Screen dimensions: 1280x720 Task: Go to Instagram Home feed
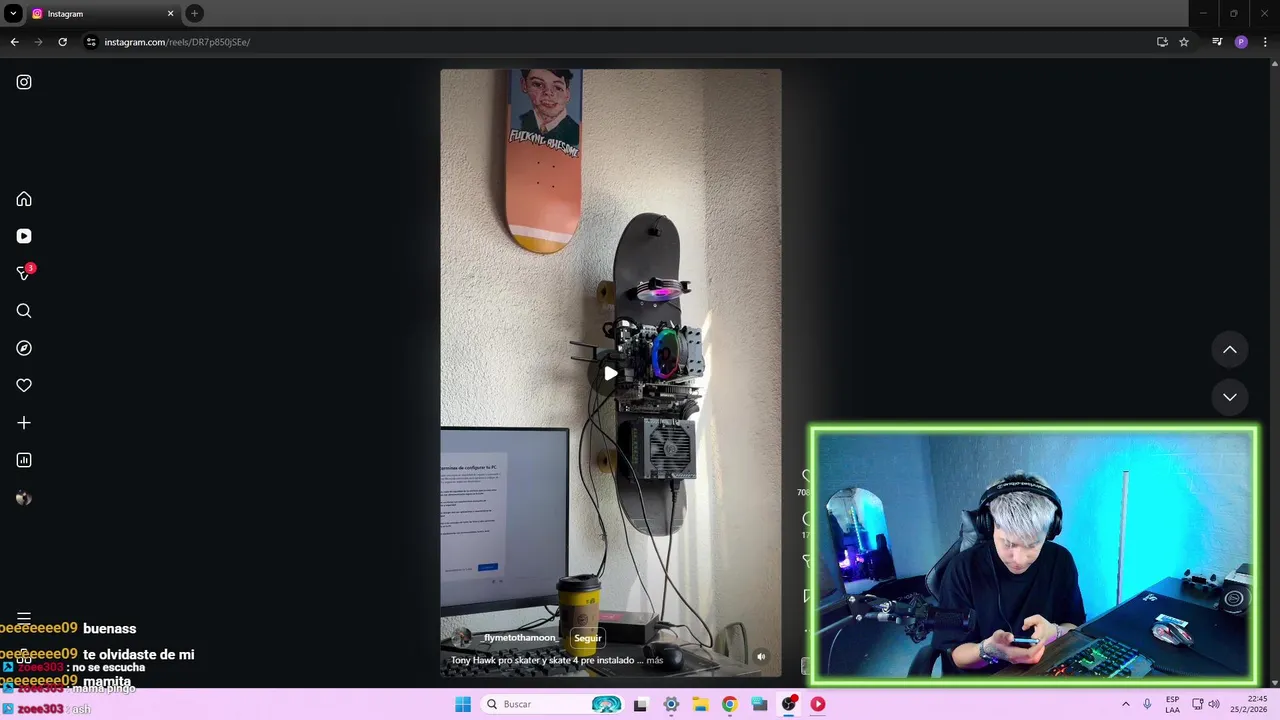(x=24, y=199)
